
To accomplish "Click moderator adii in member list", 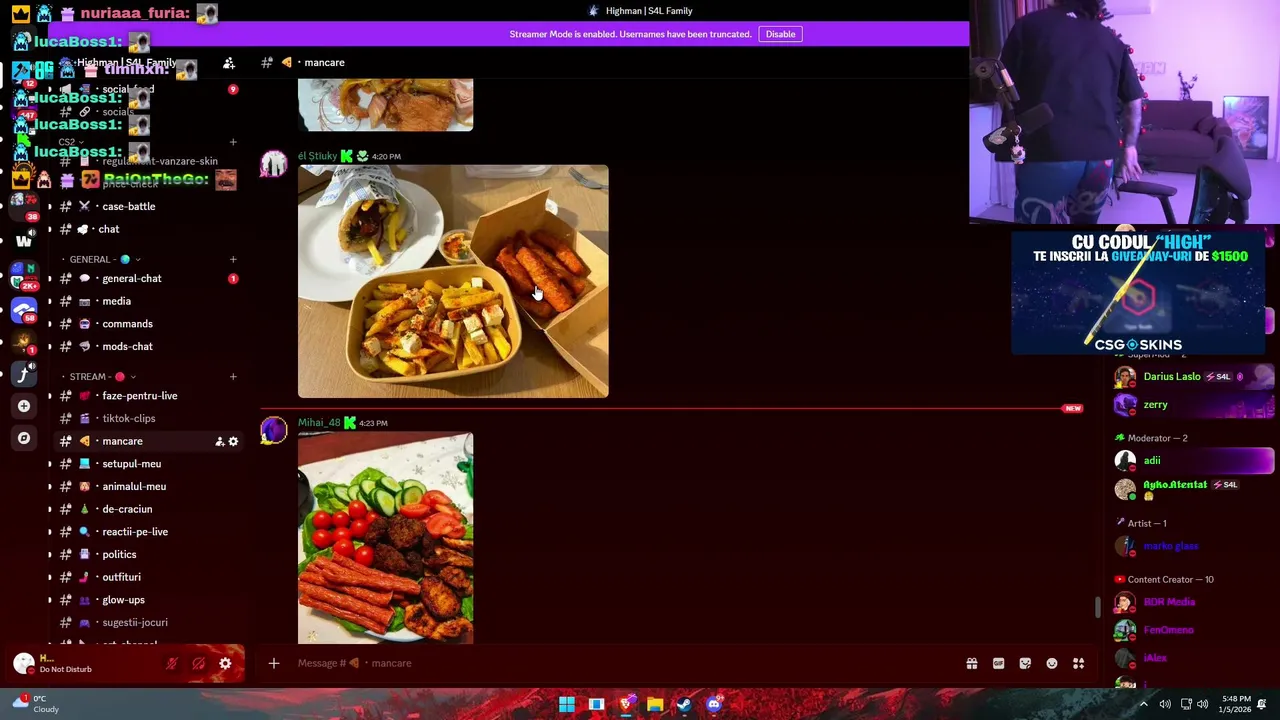I will point(1194,461).
